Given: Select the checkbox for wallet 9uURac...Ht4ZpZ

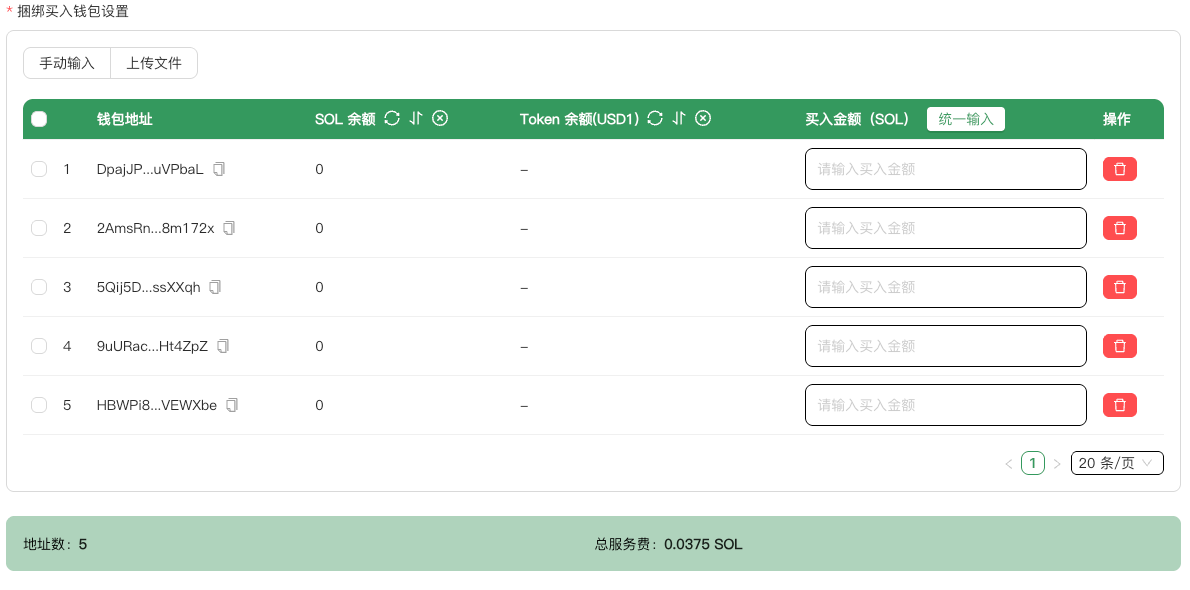Looking at the screenshot, I should pos(39,346).
